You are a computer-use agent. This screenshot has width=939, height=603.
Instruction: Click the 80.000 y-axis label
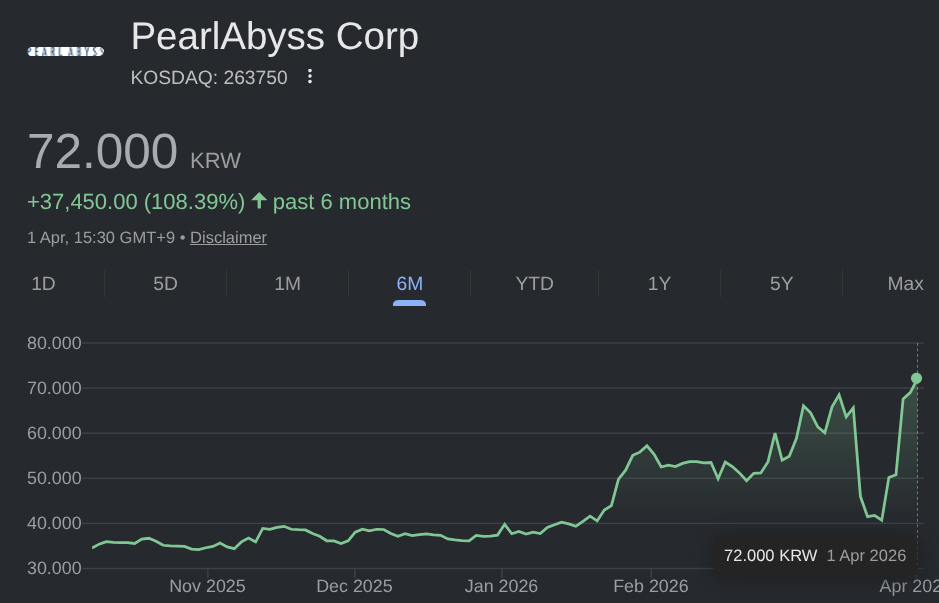pos(54,343)
